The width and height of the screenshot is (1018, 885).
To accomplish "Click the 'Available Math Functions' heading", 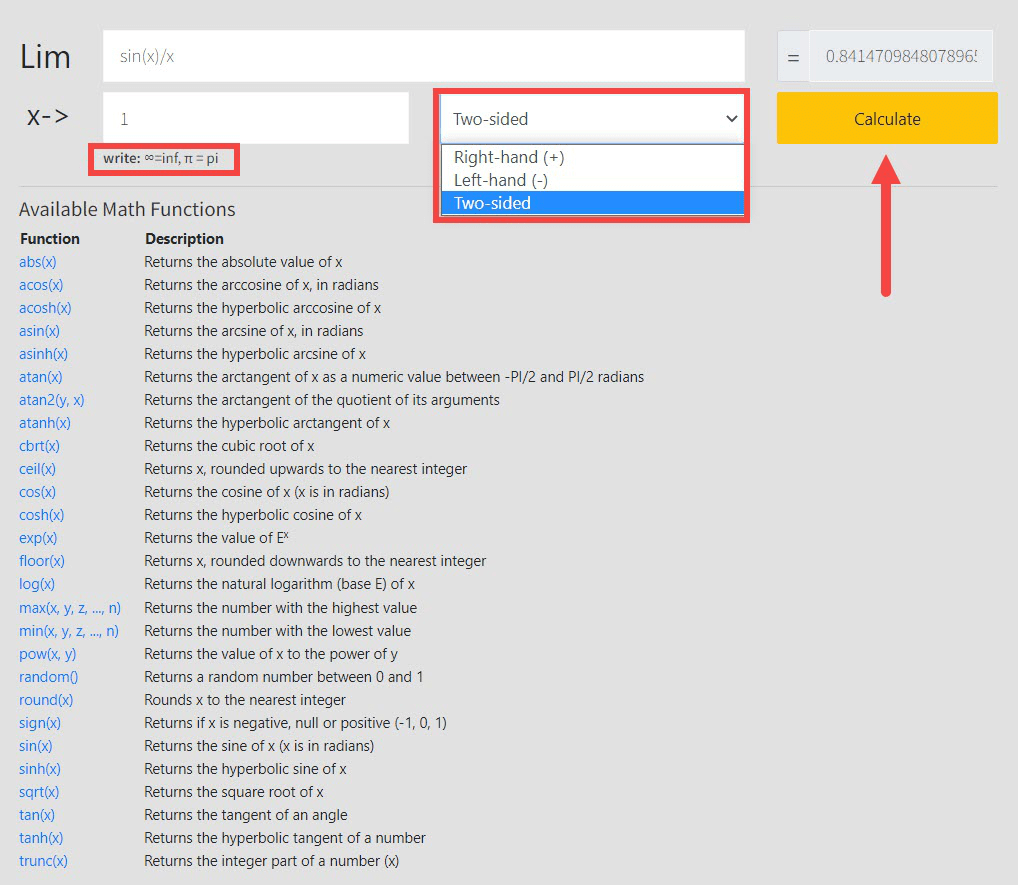I will coord(127,209).
